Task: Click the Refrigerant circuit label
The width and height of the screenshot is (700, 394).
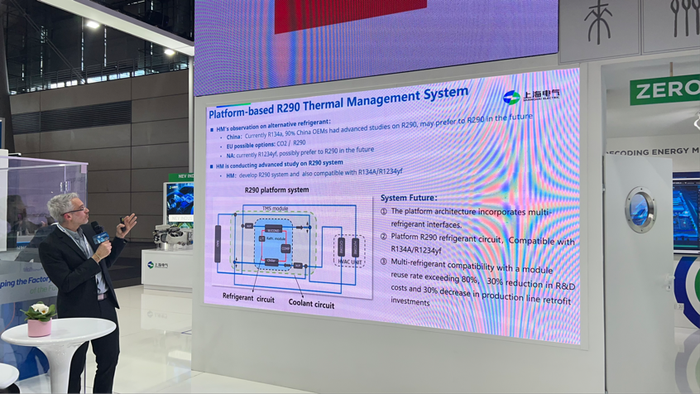Action: point(249,298)
